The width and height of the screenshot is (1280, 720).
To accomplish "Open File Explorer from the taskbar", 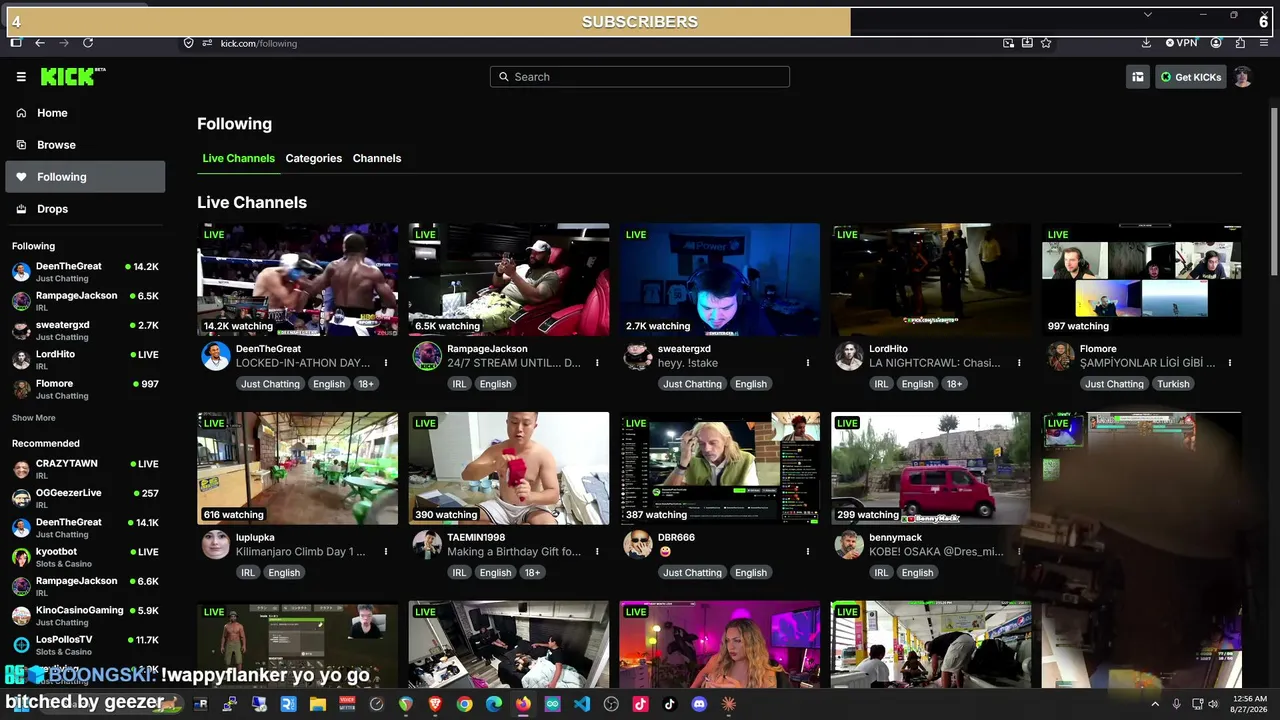I will [x=317, y=704].
